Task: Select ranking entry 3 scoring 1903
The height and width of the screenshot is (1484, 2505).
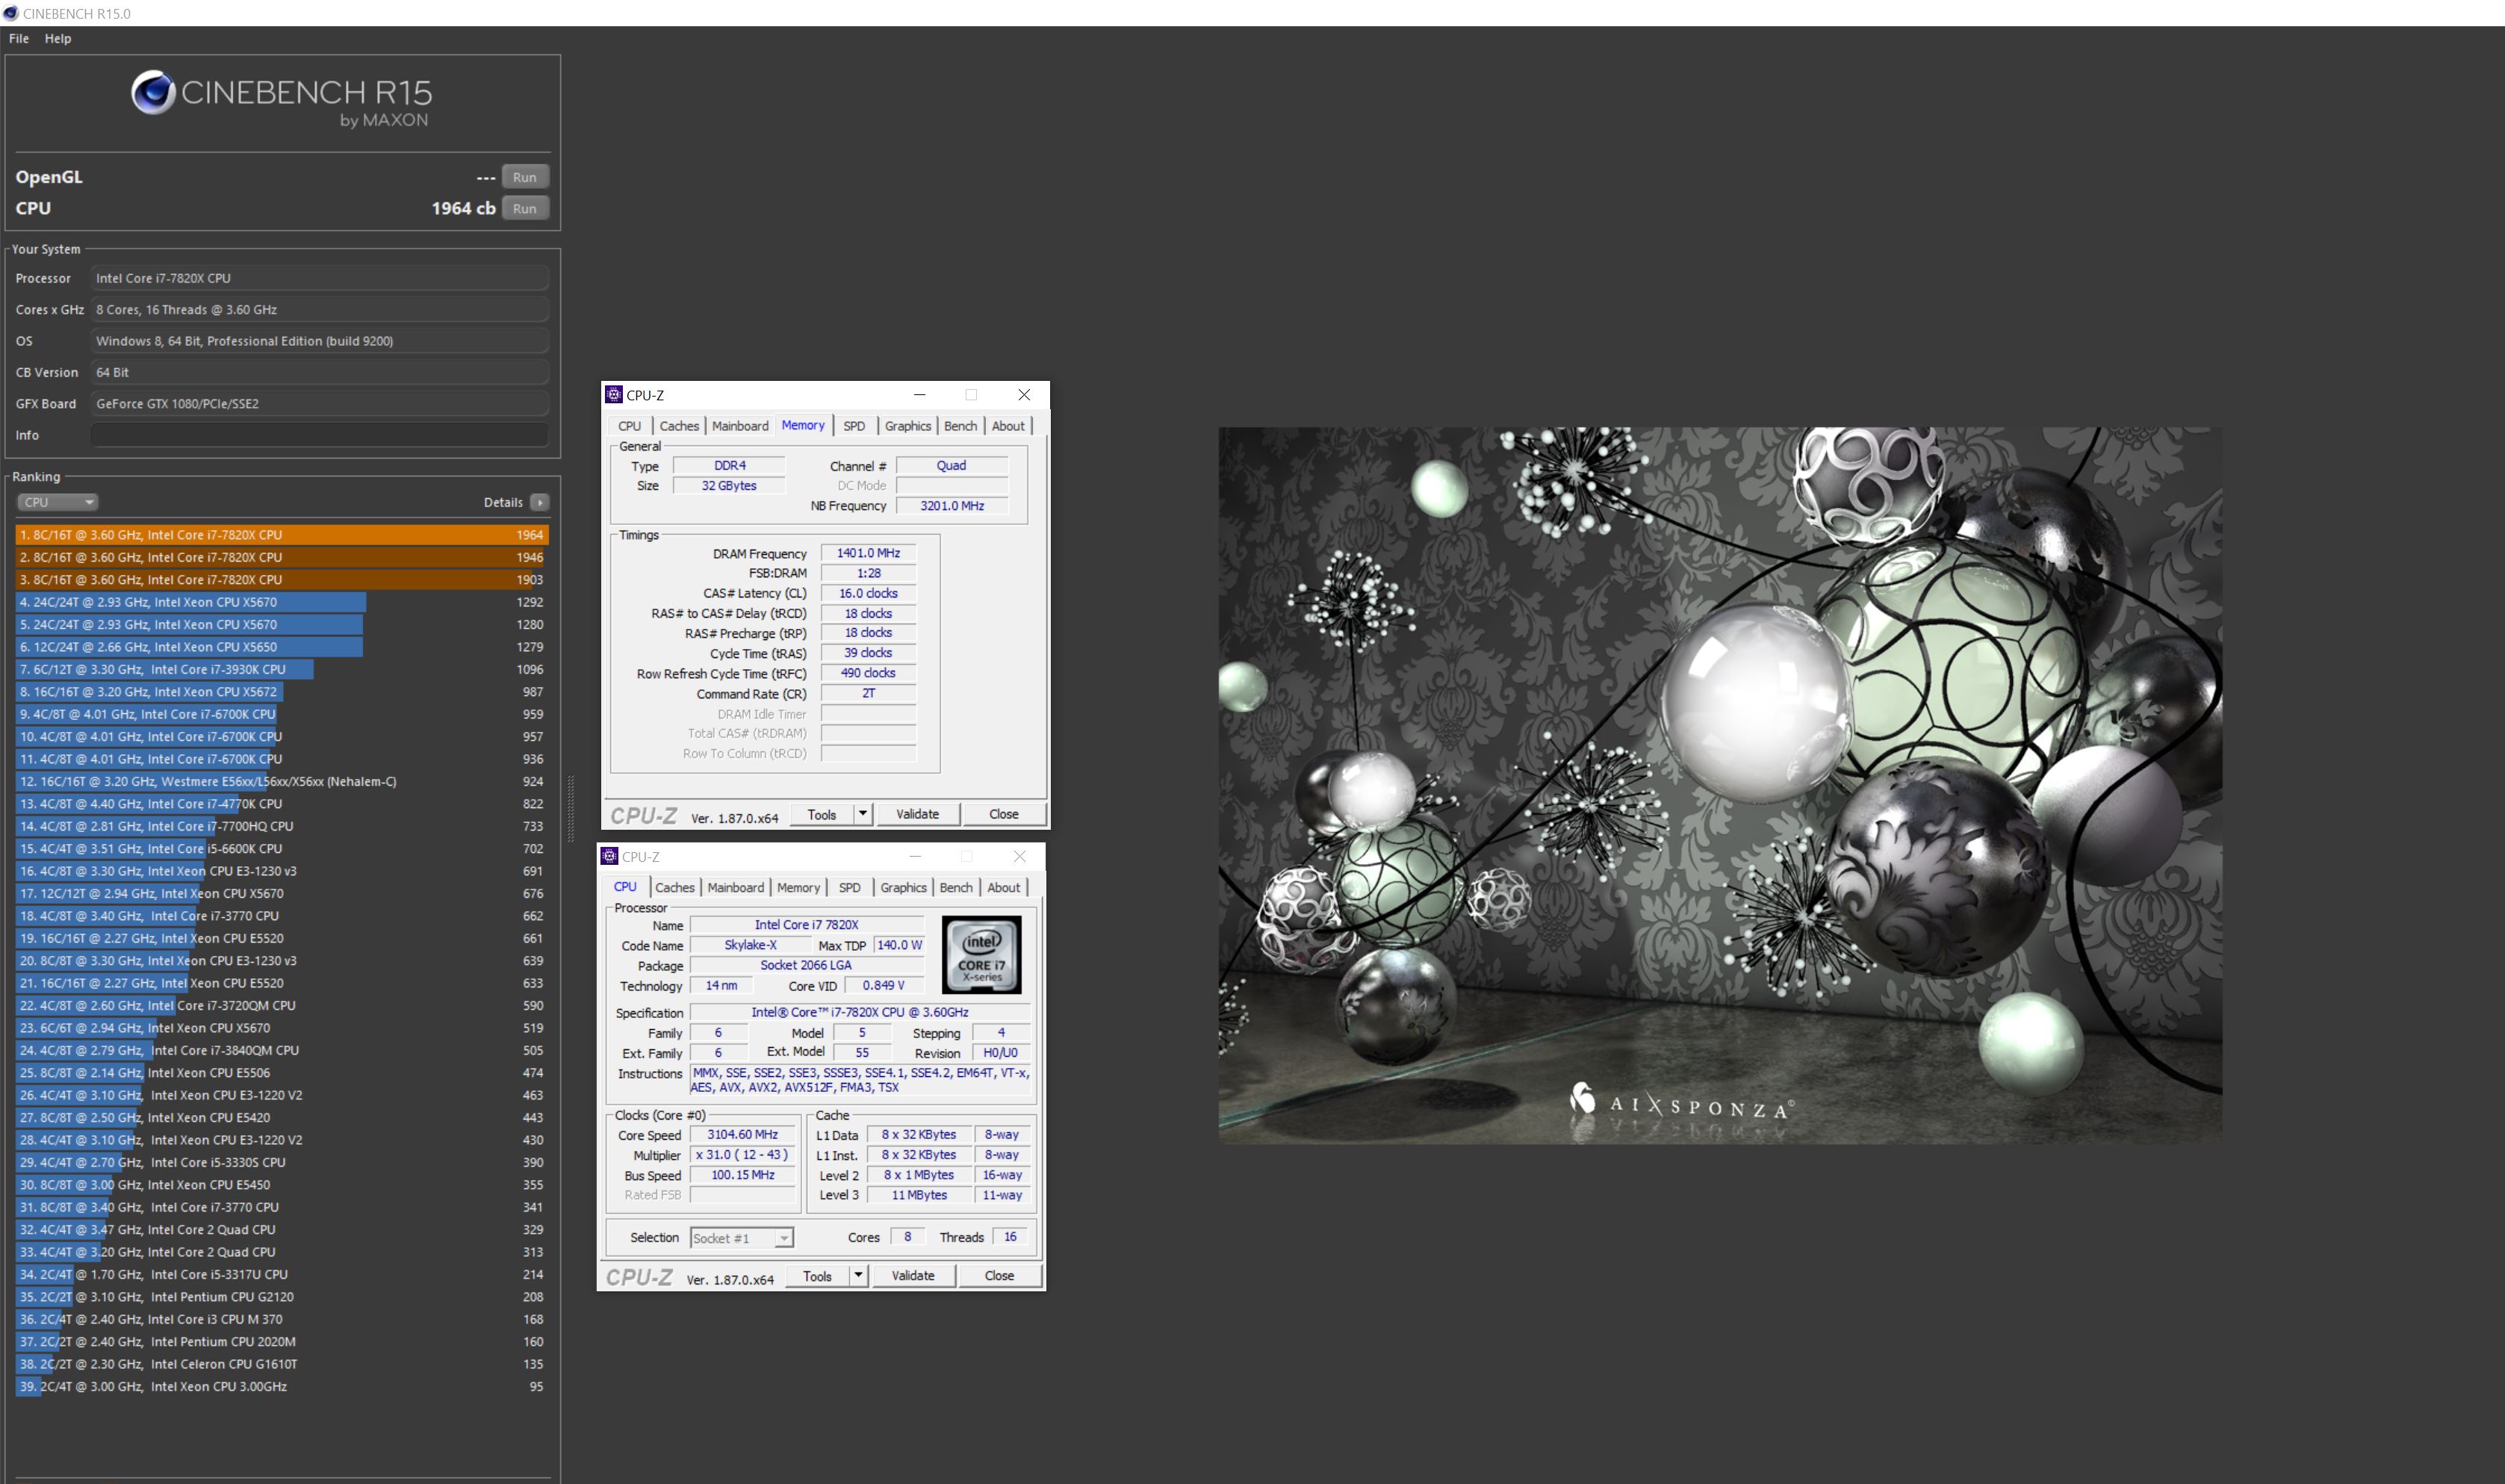Action: point(282,580)
